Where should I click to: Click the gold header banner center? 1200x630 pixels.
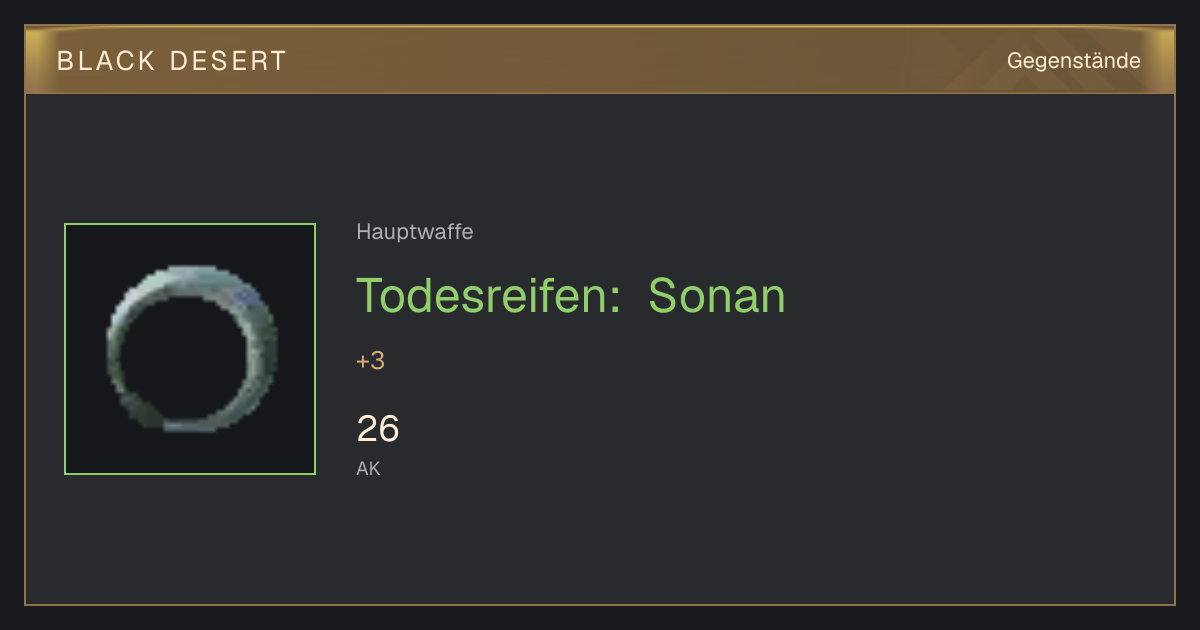600,60
